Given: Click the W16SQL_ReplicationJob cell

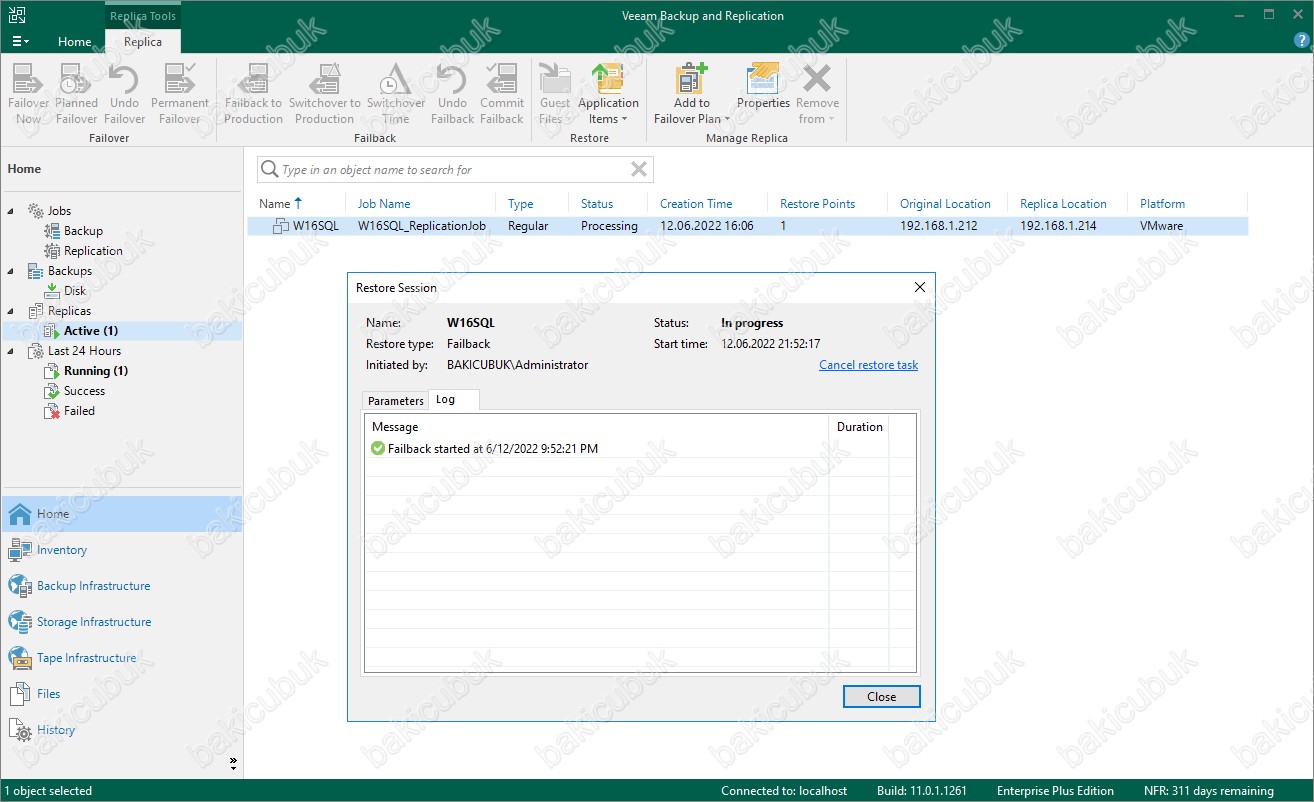Looking at the screenshot, I should pos(422,226).
